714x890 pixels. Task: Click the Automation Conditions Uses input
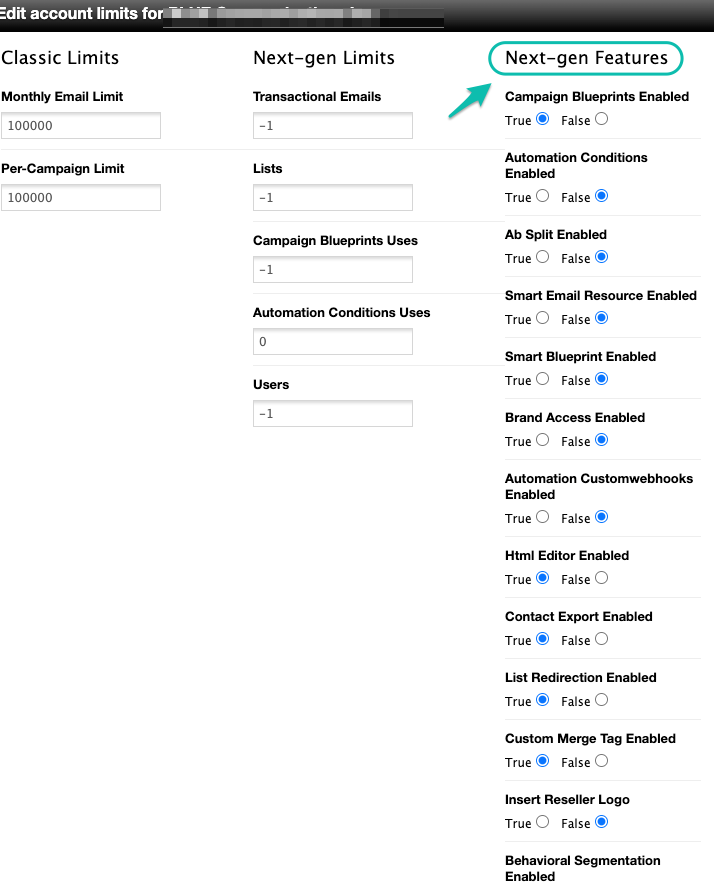tap(333, 342)
